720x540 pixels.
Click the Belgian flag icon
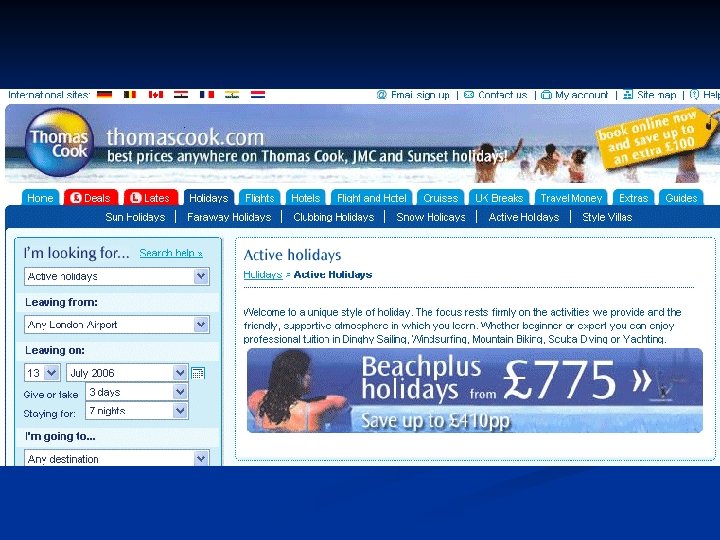coord(130,95)
